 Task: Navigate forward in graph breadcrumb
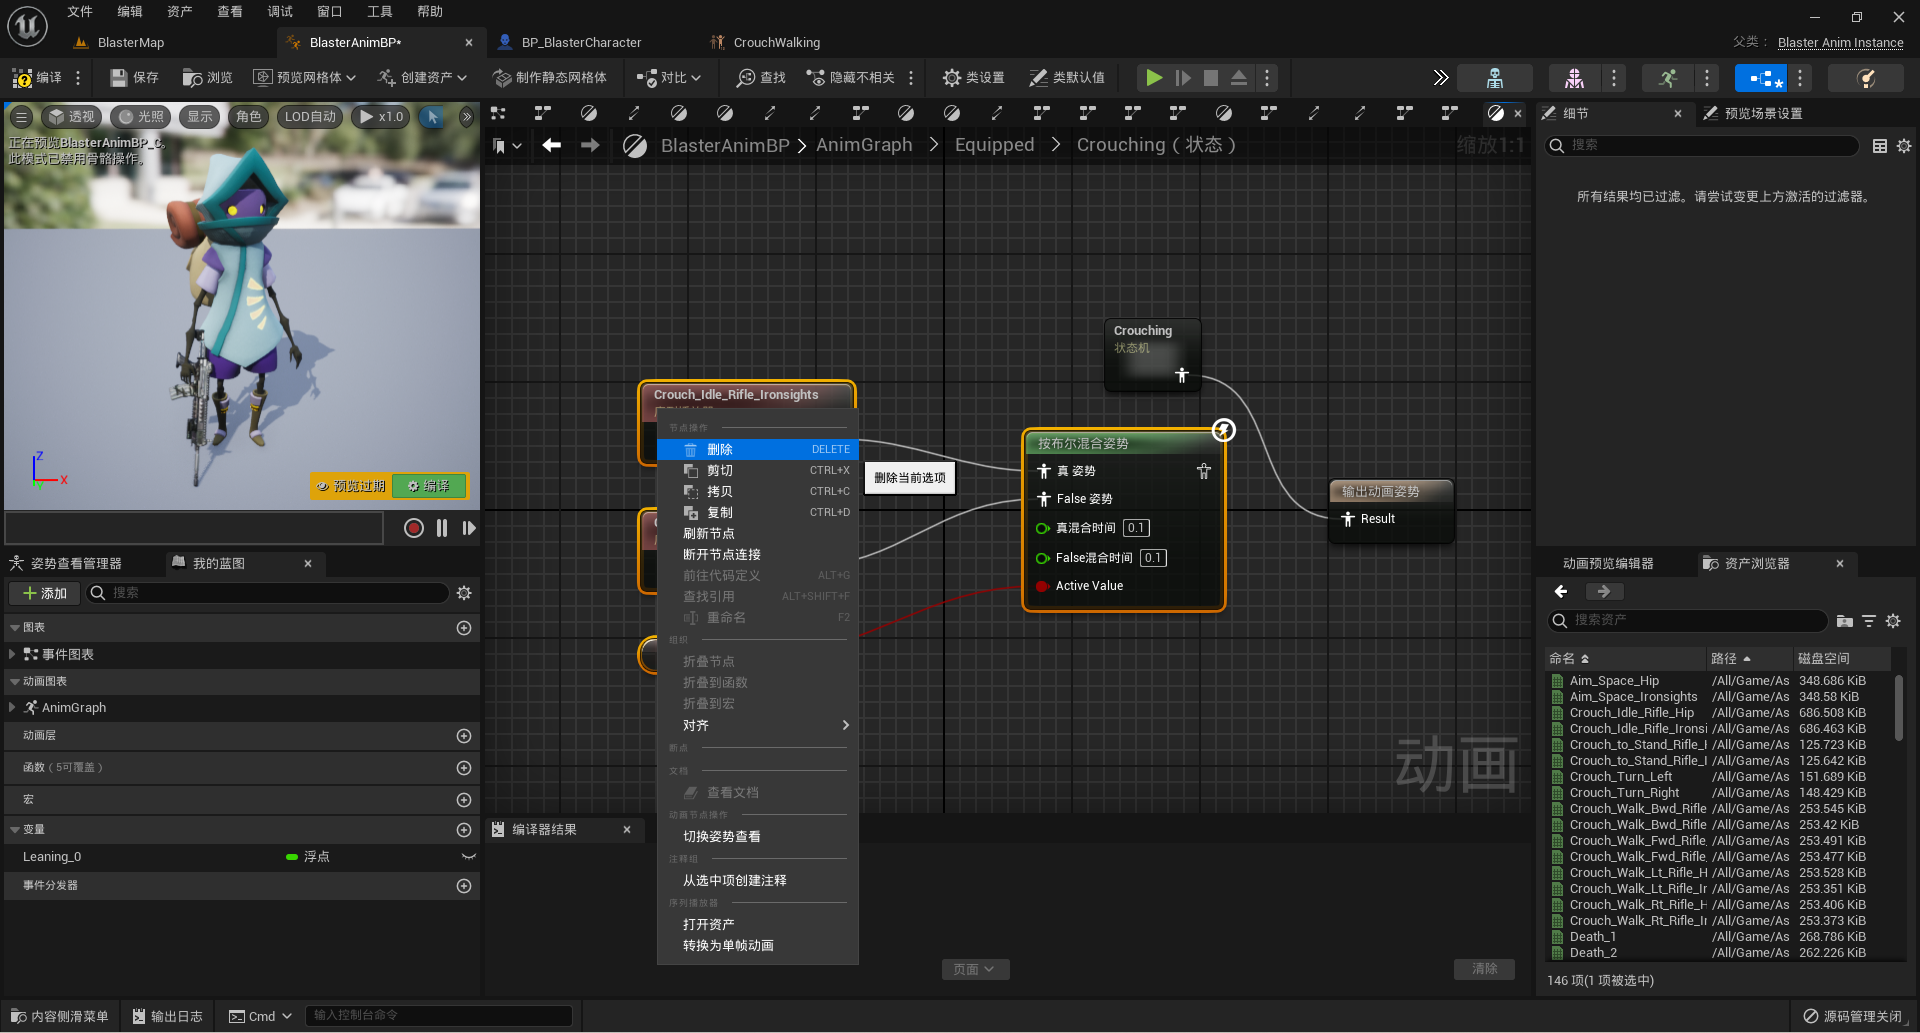pos(591,145)
